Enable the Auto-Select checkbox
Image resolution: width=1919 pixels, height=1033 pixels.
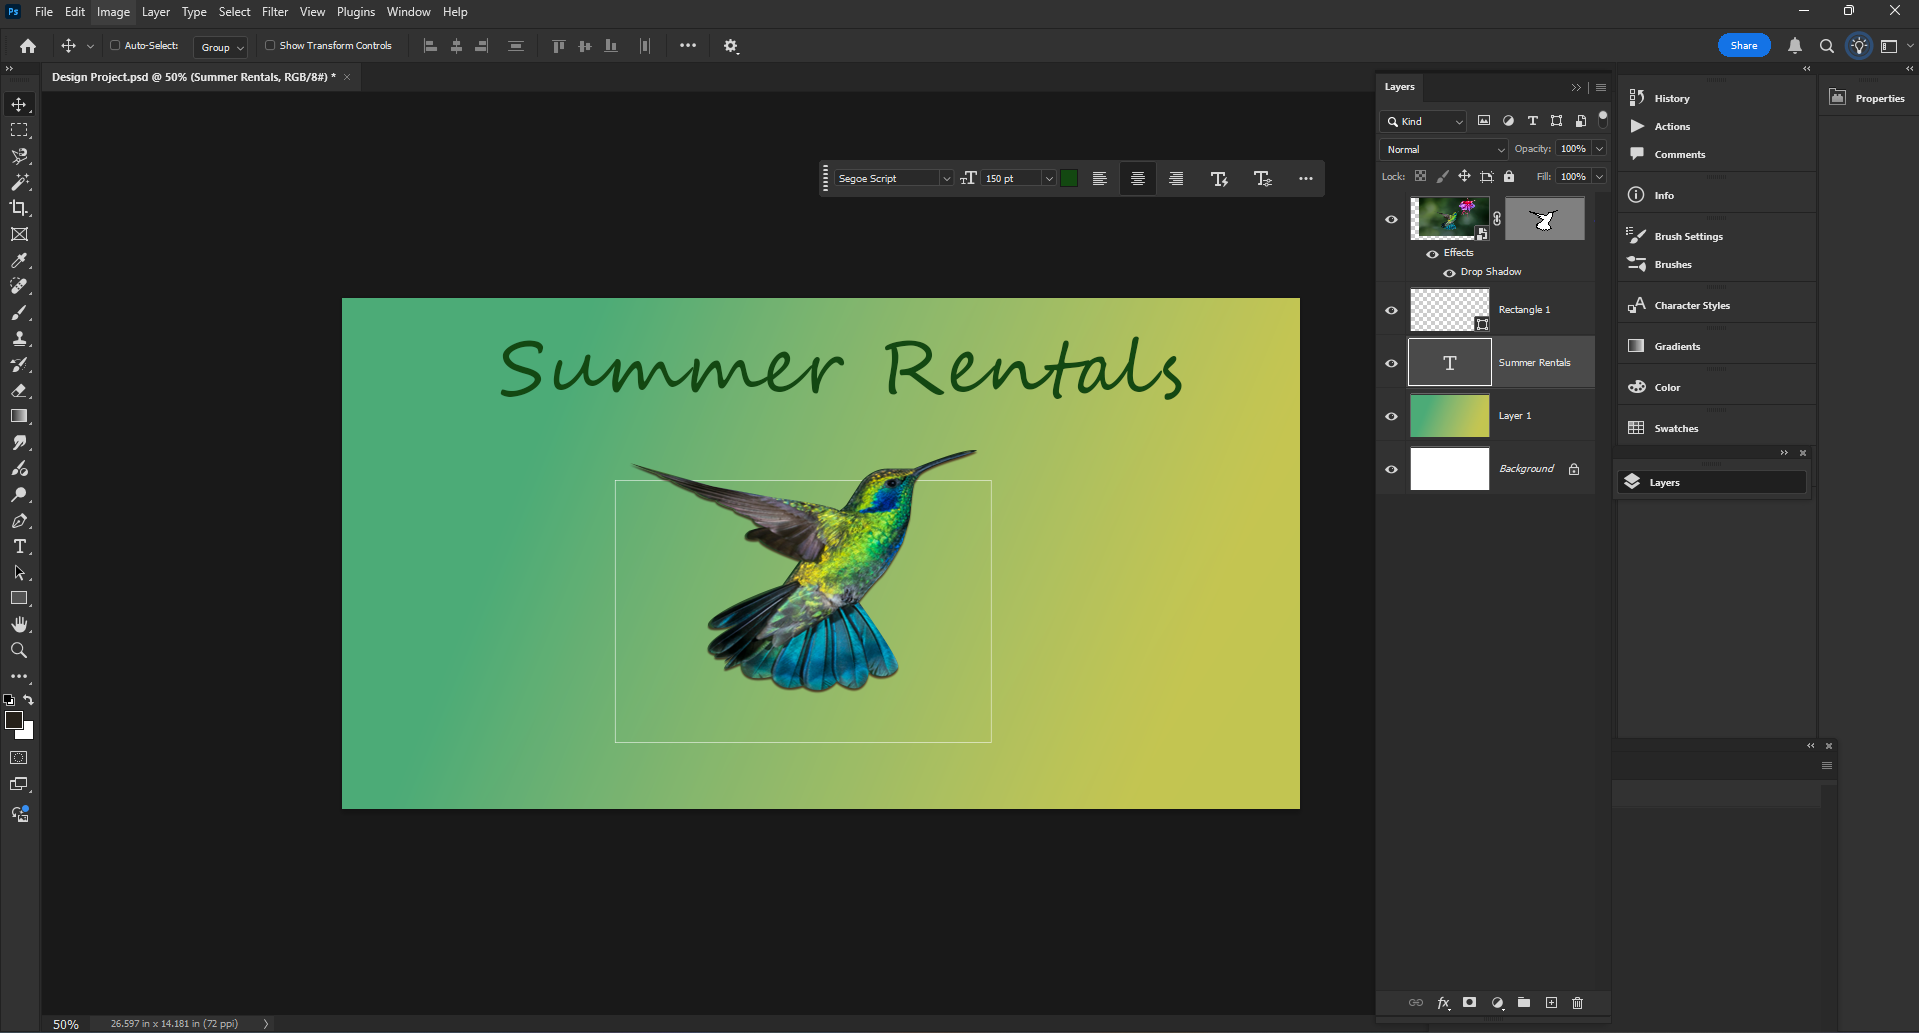point(115,46)
